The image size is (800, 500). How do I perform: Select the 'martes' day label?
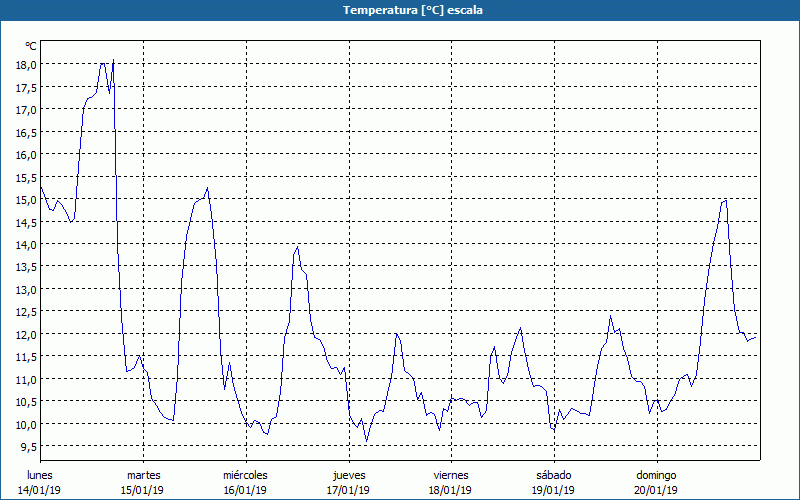[x=144, y=475]
